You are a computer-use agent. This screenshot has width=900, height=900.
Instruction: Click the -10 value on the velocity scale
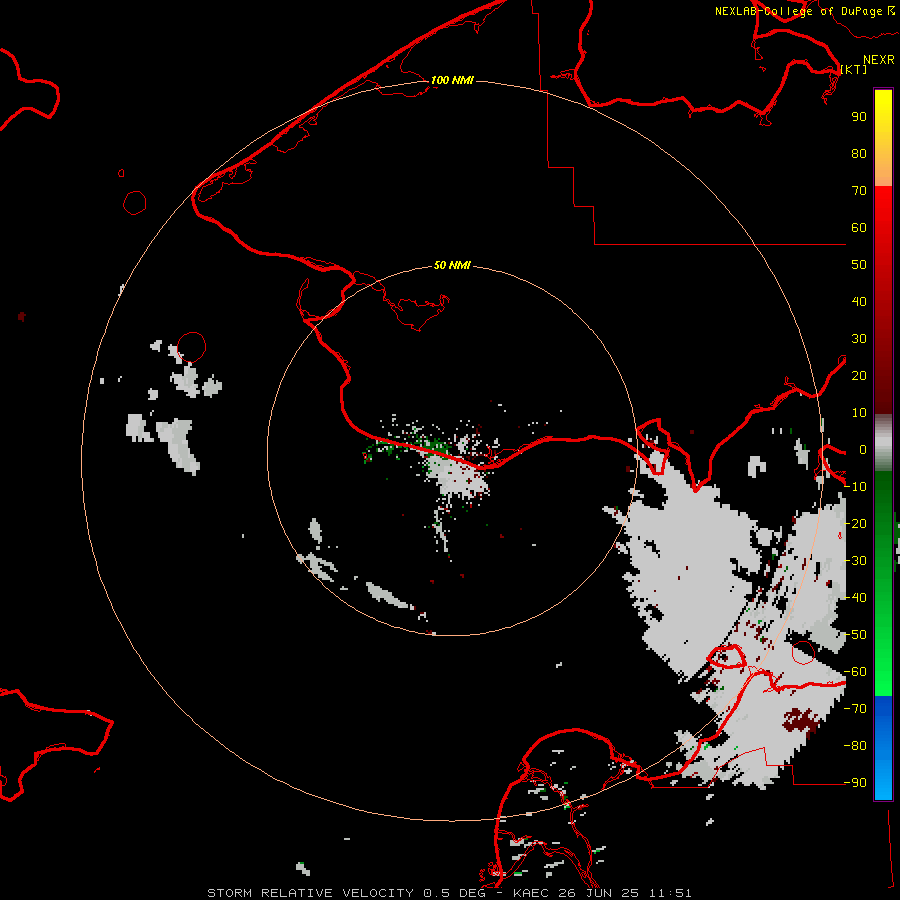click(855, 487)
